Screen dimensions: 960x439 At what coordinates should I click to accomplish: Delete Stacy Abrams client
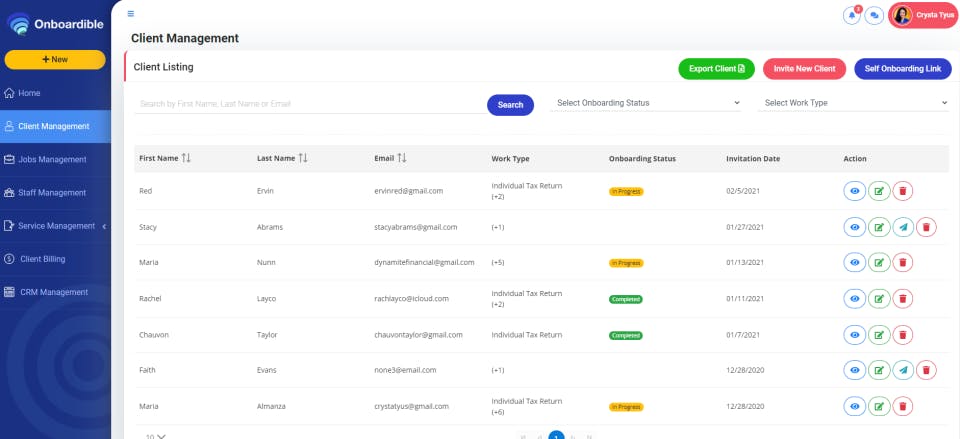[x=926, y=227]
